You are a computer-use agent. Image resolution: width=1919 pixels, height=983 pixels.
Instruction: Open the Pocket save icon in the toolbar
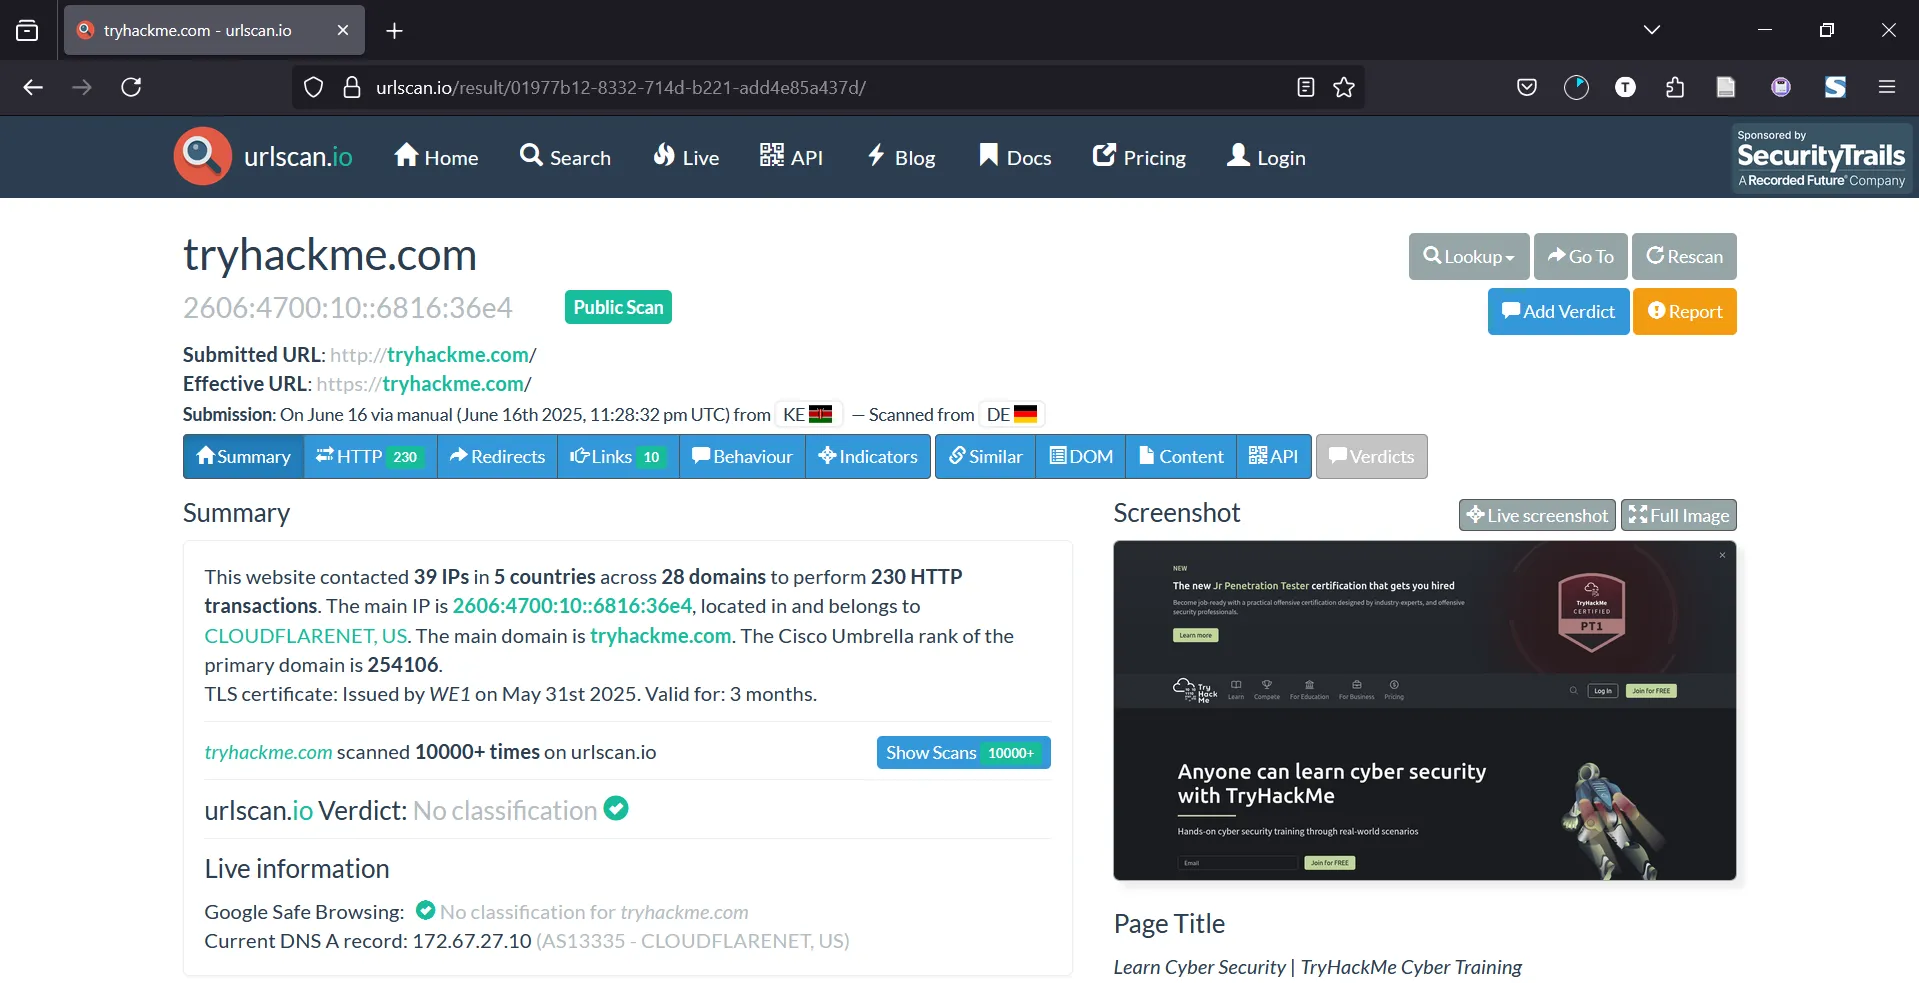point(1527,87)
